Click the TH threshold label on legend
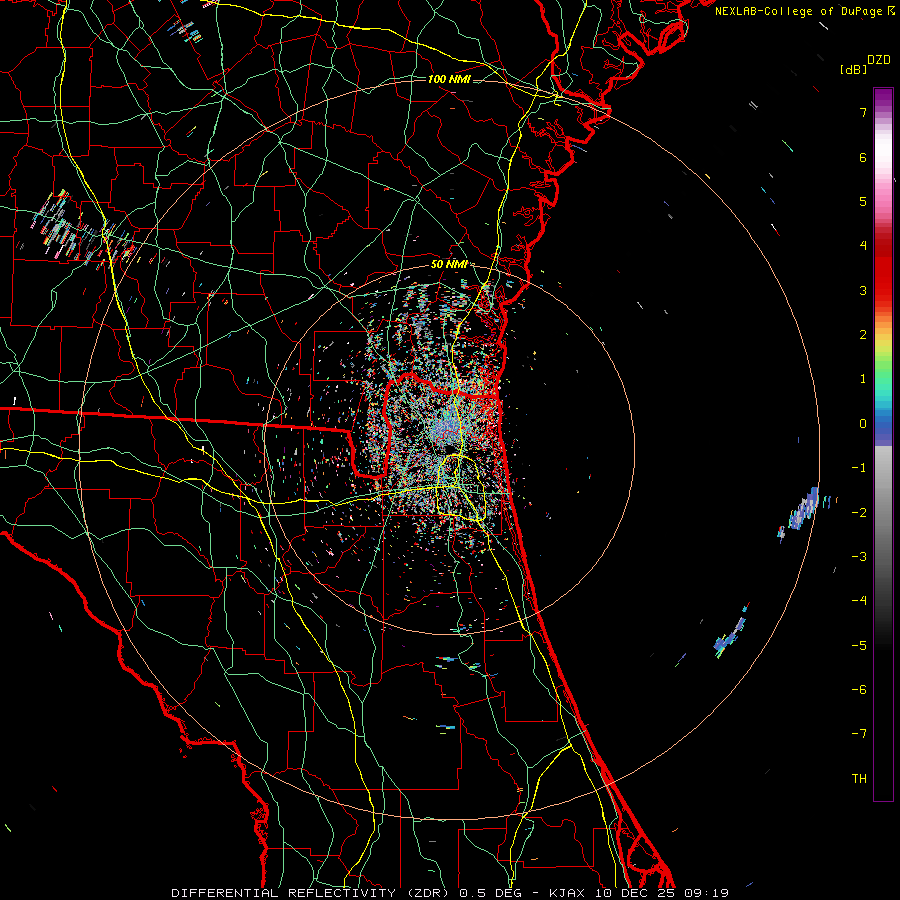Screen dimensions: 900x900 (x=859, y=779)
